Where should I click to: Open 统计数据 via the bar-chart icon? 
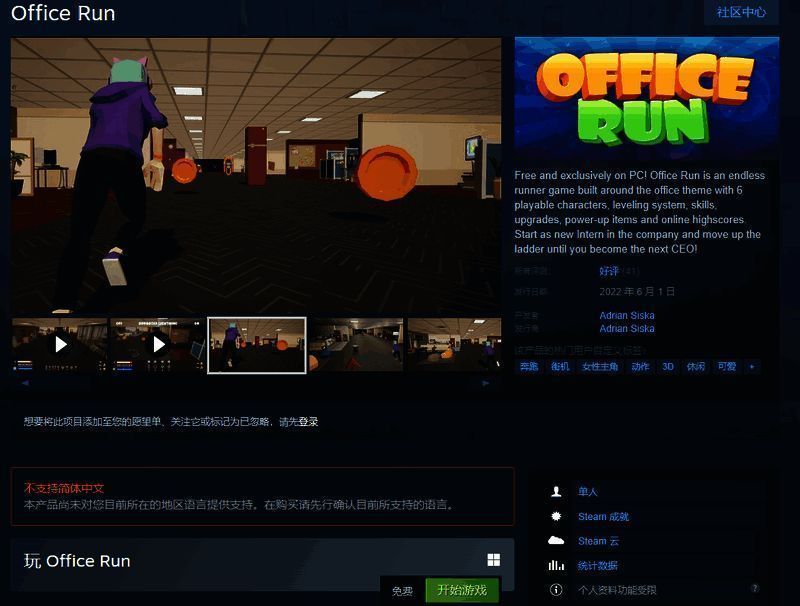click(554, 565)
